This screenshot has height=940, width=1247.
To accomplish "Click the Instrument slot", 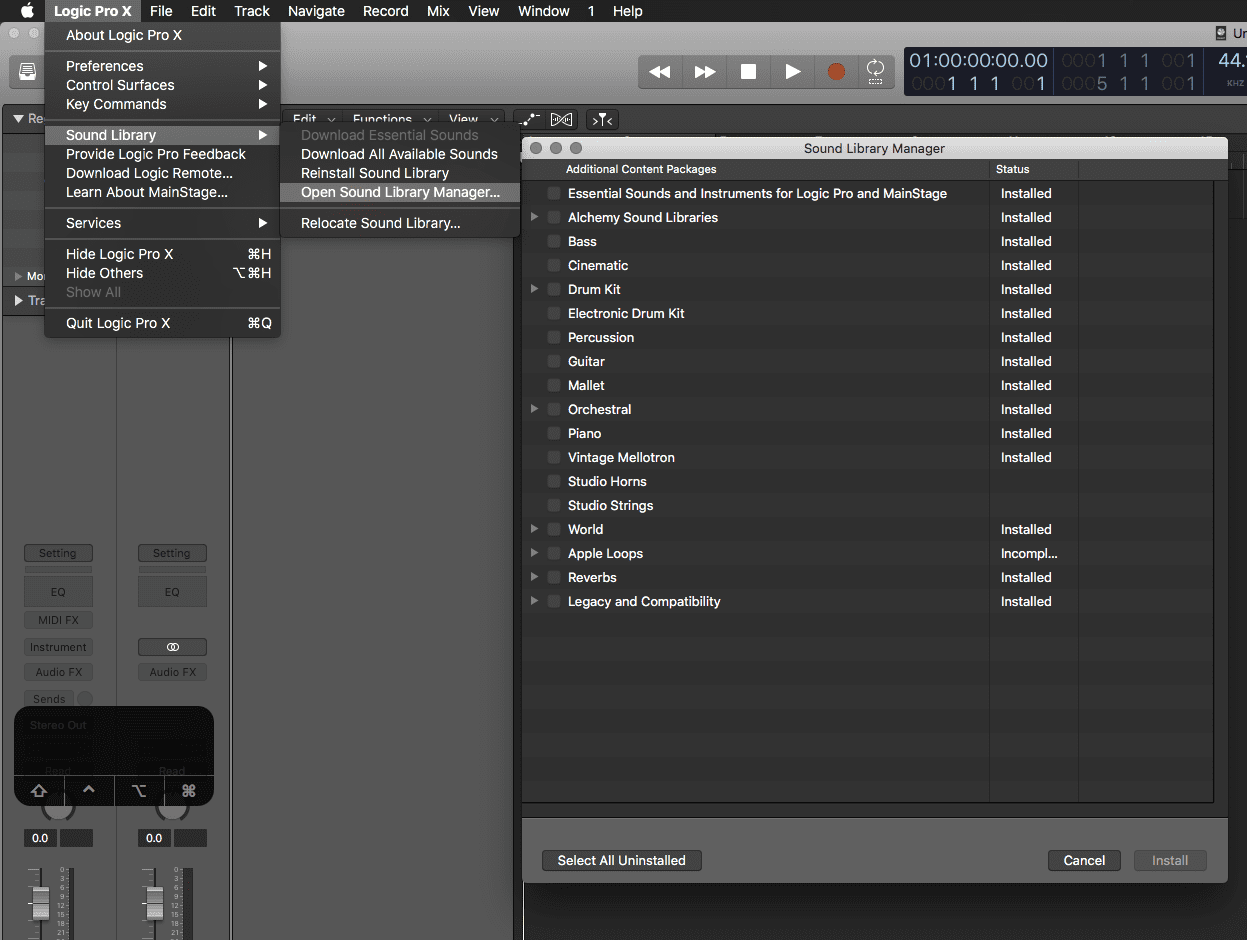I will [58, 647].
